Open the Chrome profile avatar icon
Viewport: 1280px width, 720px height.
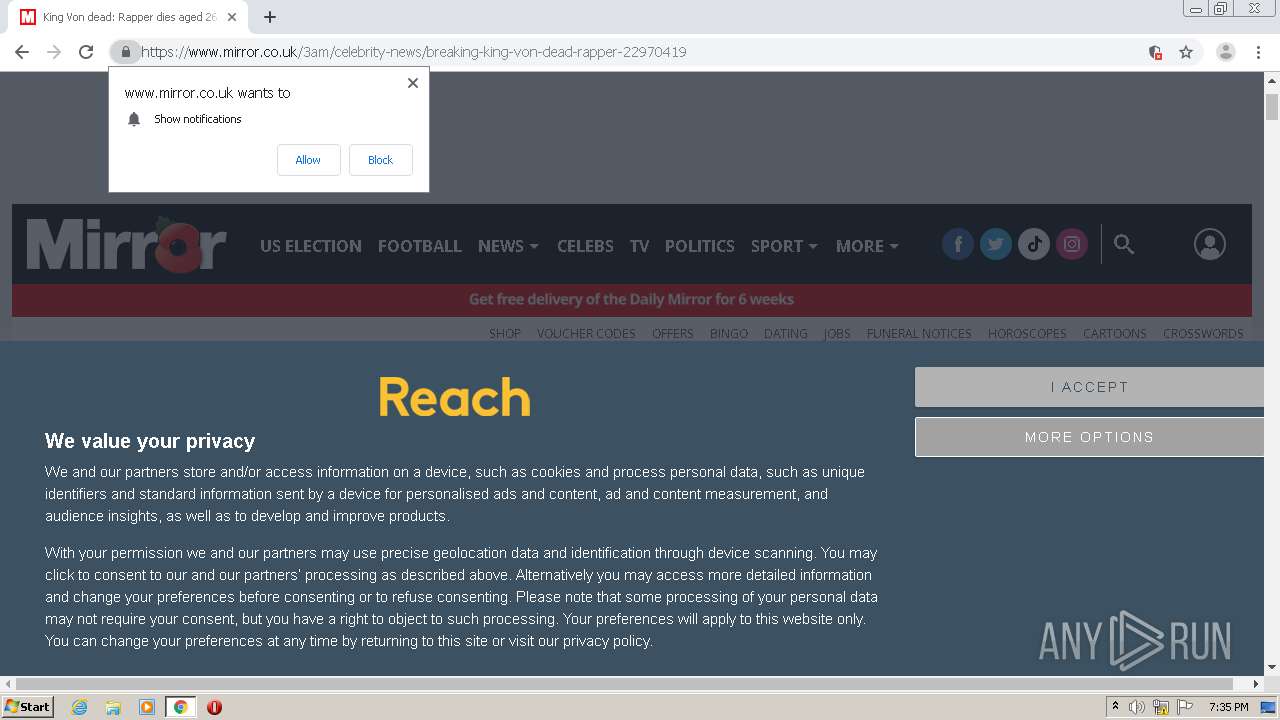(x=1226, y=52)
